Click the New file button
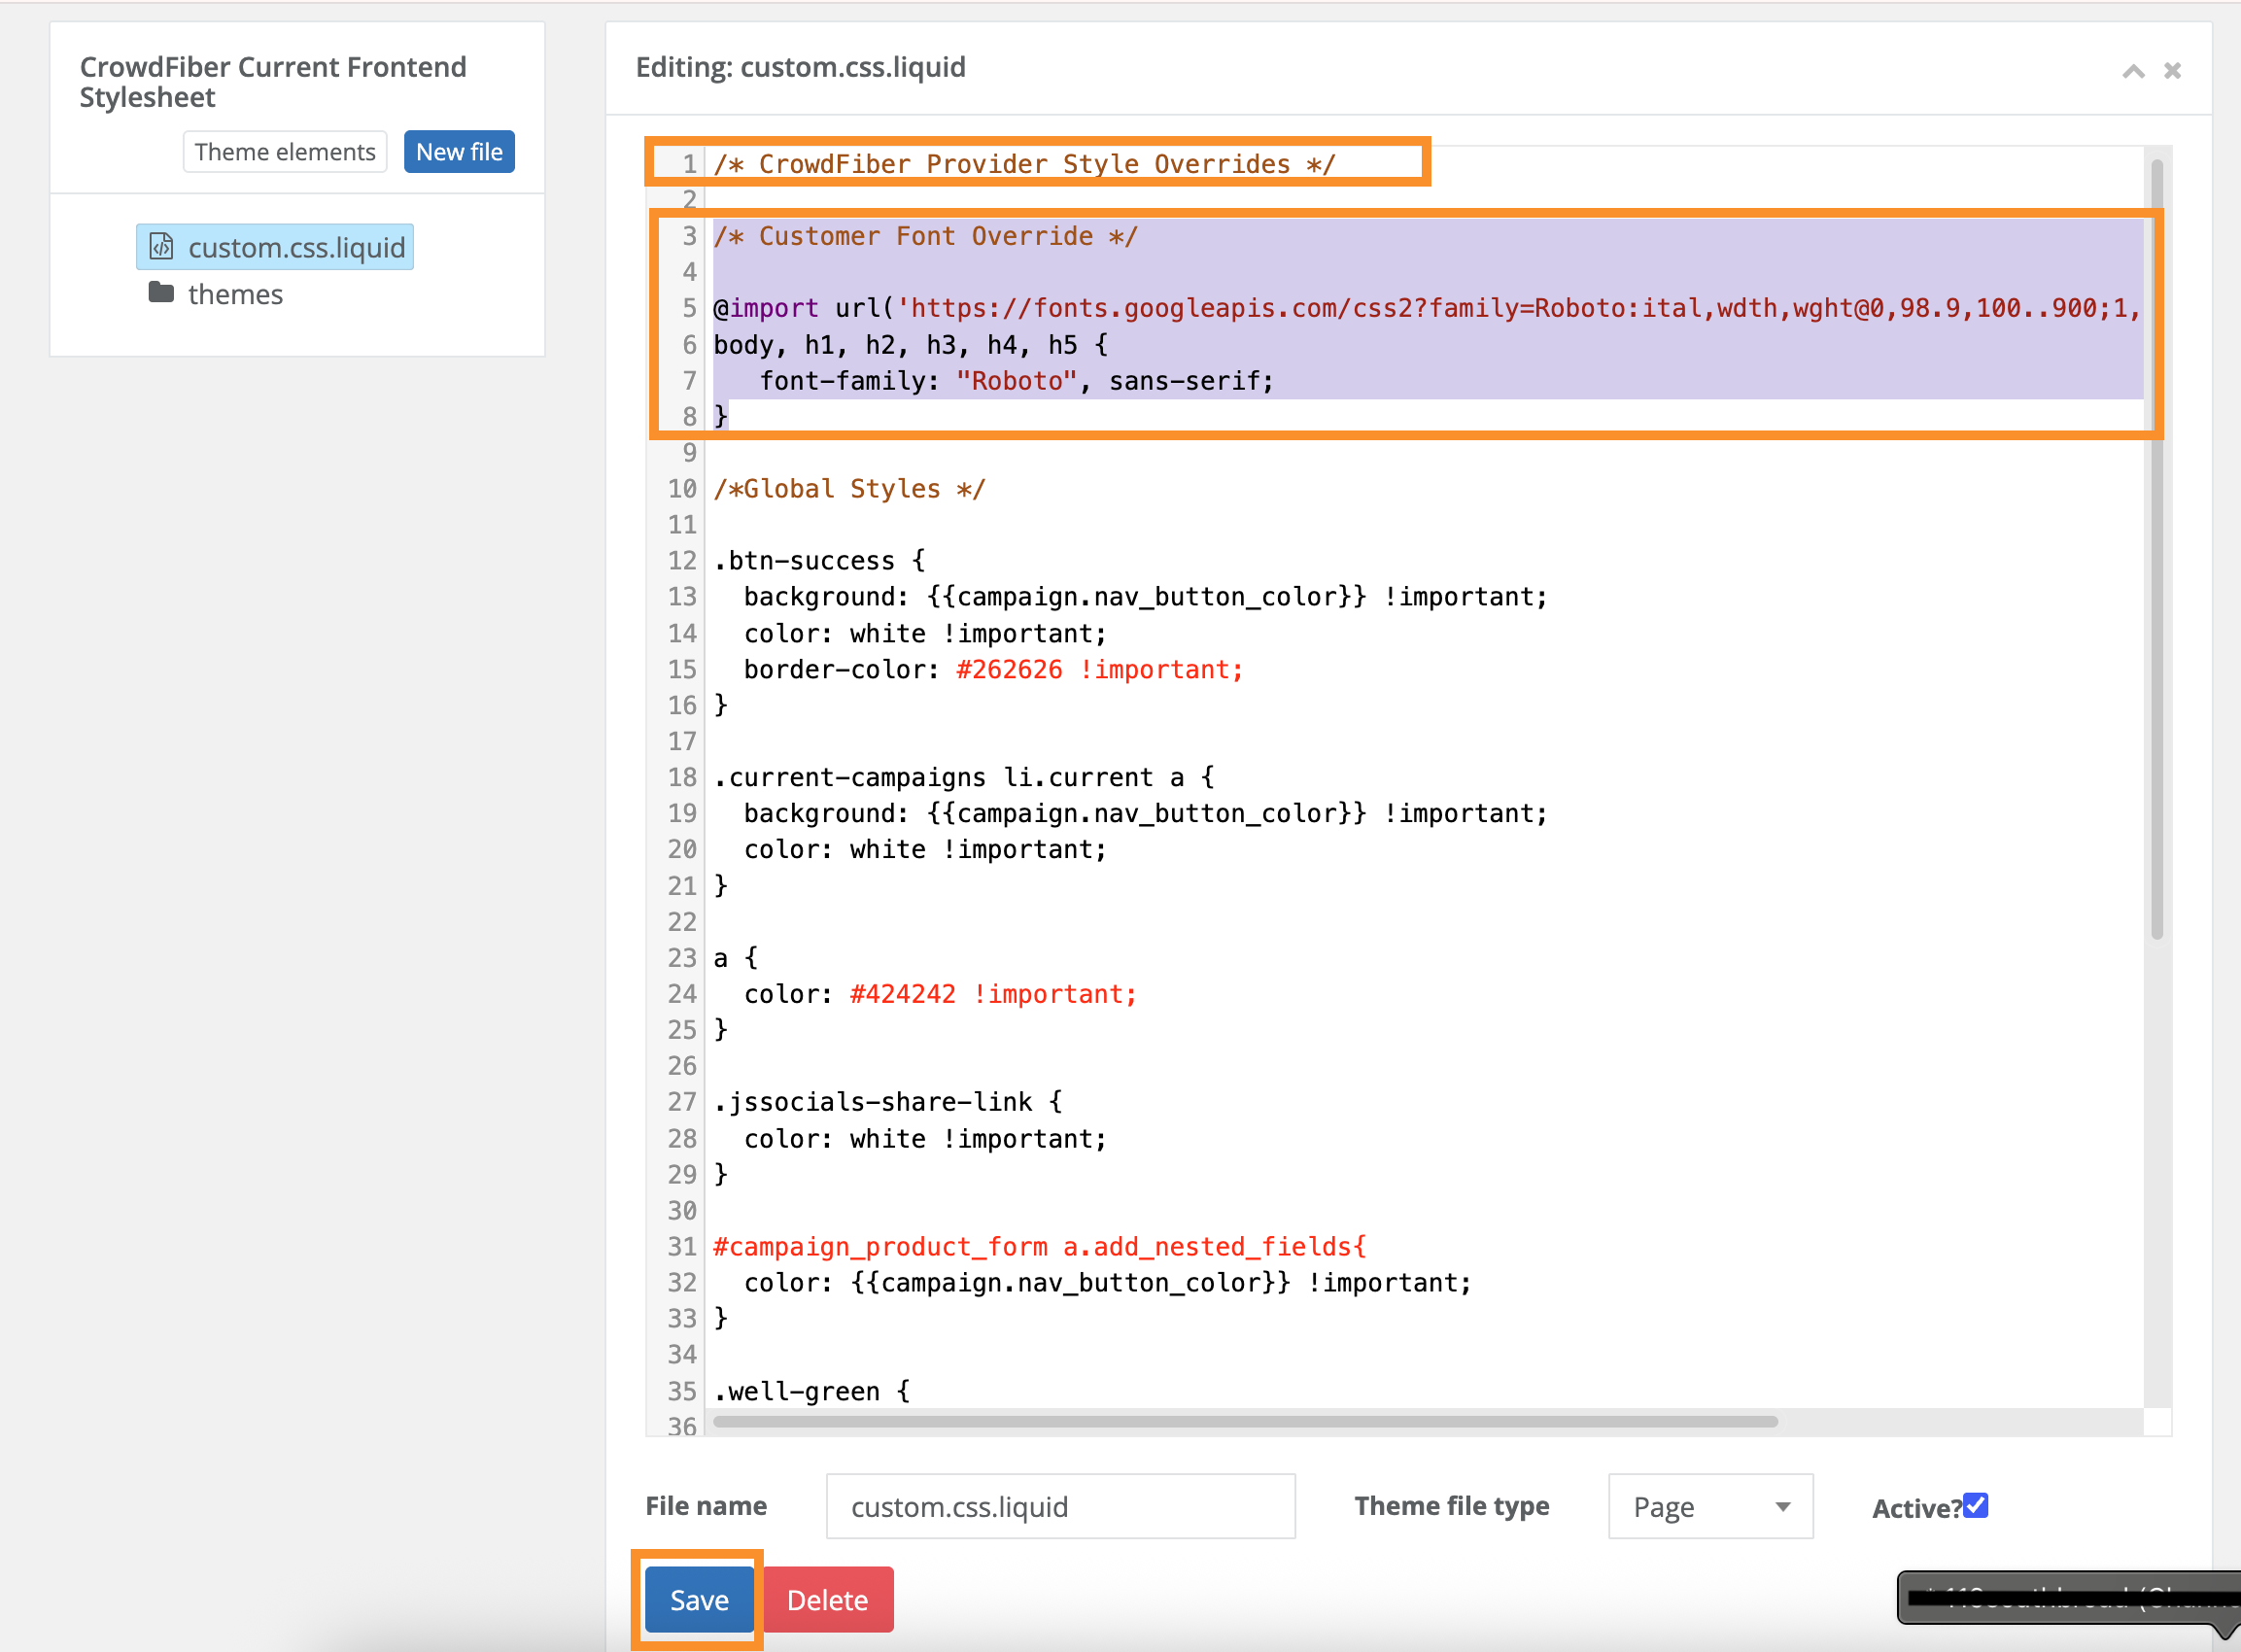 (x=459, y=152)
